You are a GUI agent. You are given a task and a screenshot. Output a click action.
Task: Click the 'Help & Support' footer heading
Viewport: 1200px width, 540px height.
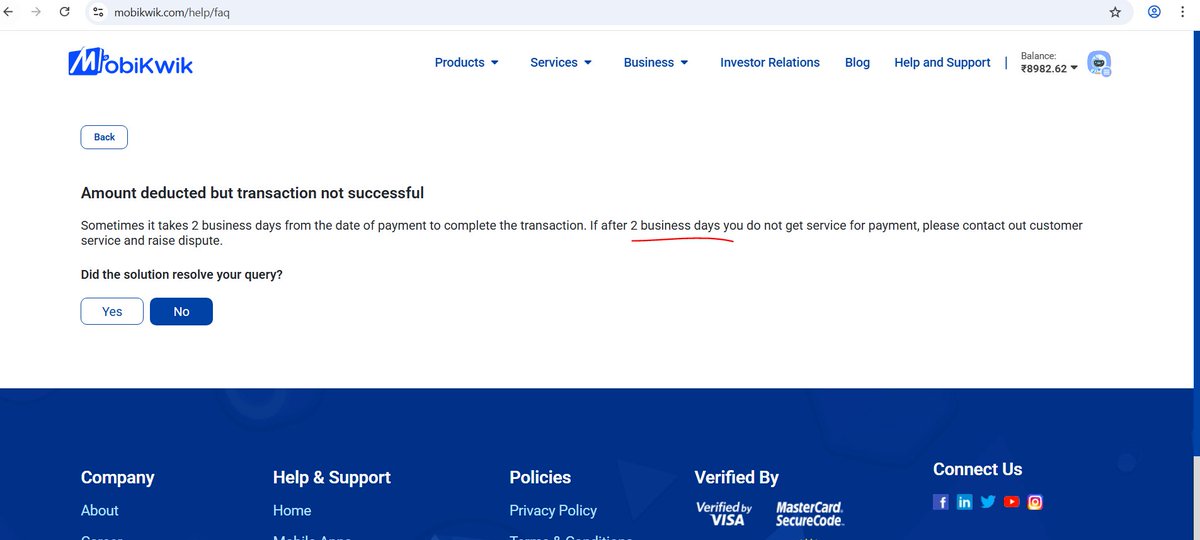point(332,477)
